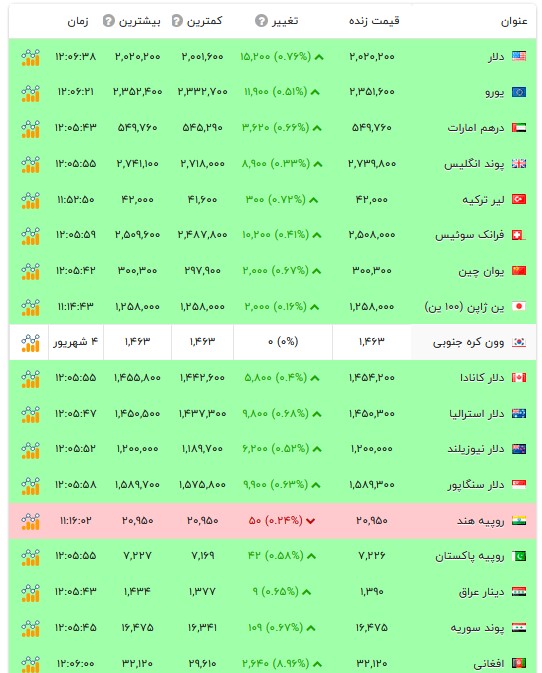This screenshot has height=673, width=542.
Task: Click the قیمت زنده column header
Action: pyautogui.click(x=374, y=21)
